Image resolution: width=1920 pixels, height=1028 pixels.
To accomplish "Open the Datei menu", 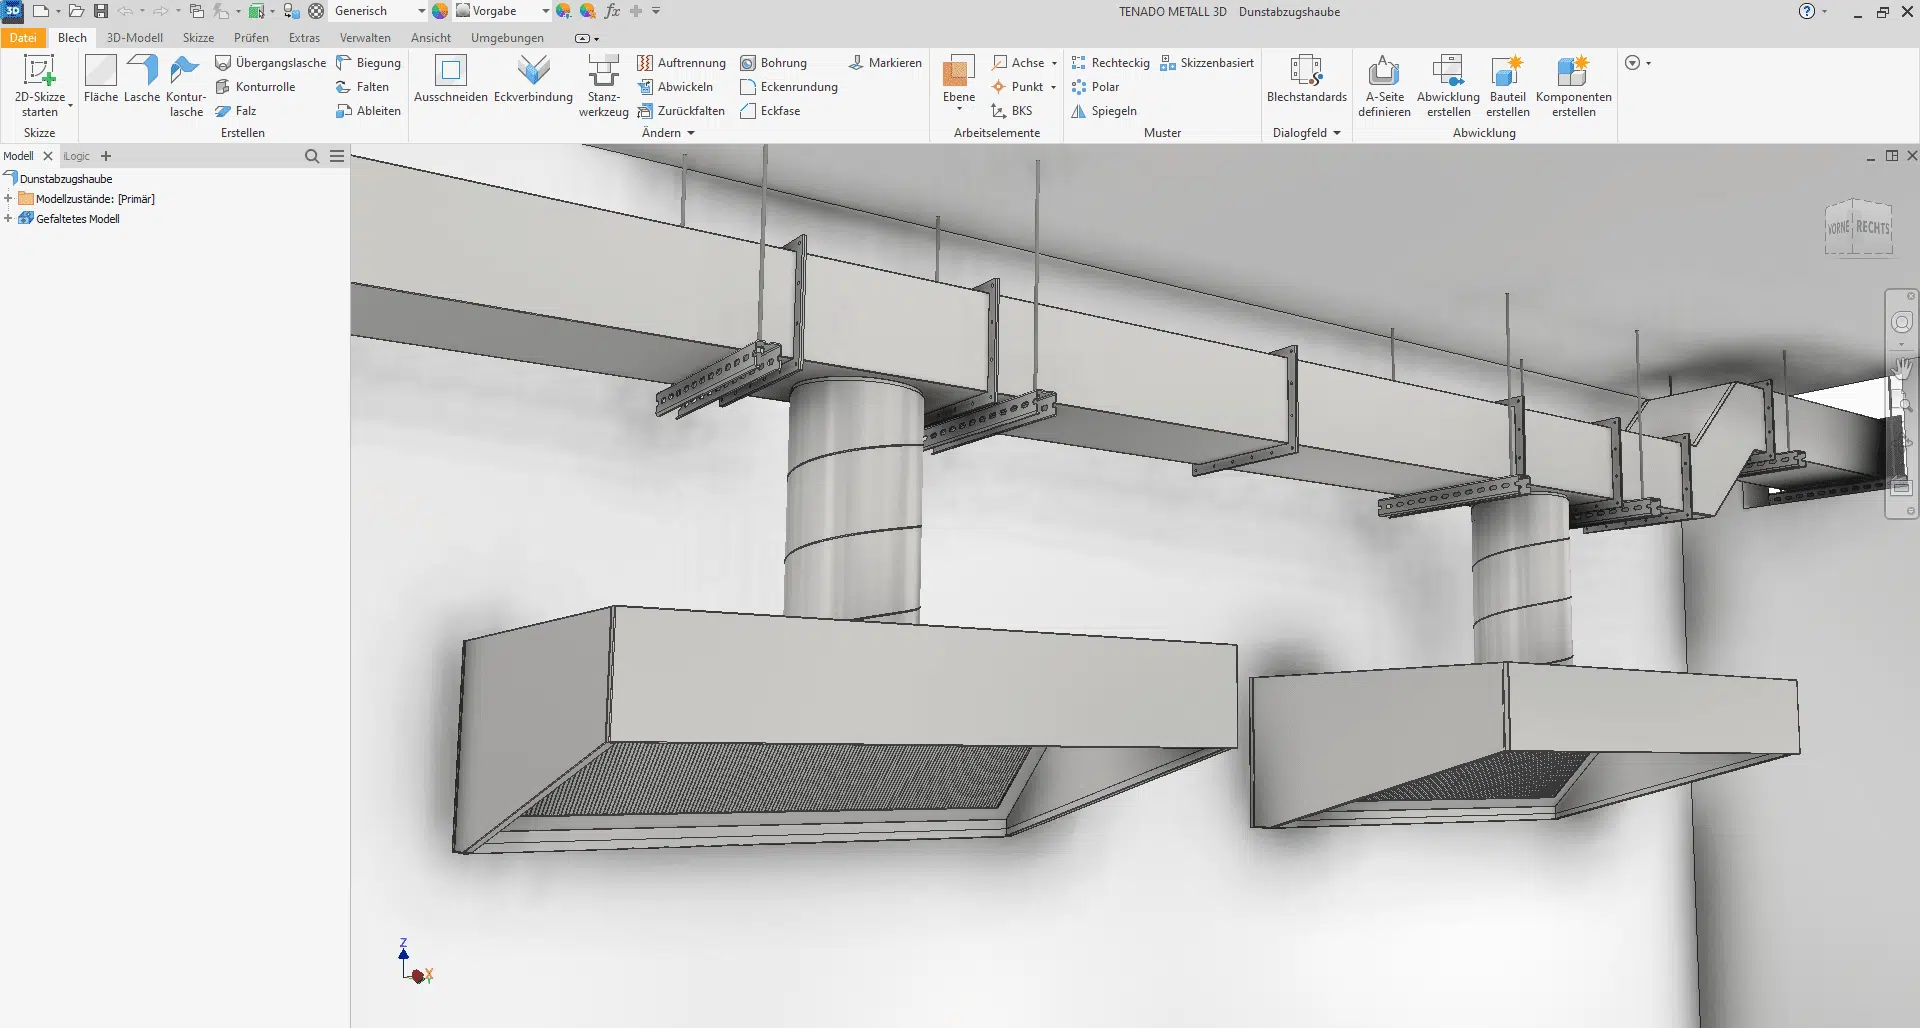I will pos(23,38).
